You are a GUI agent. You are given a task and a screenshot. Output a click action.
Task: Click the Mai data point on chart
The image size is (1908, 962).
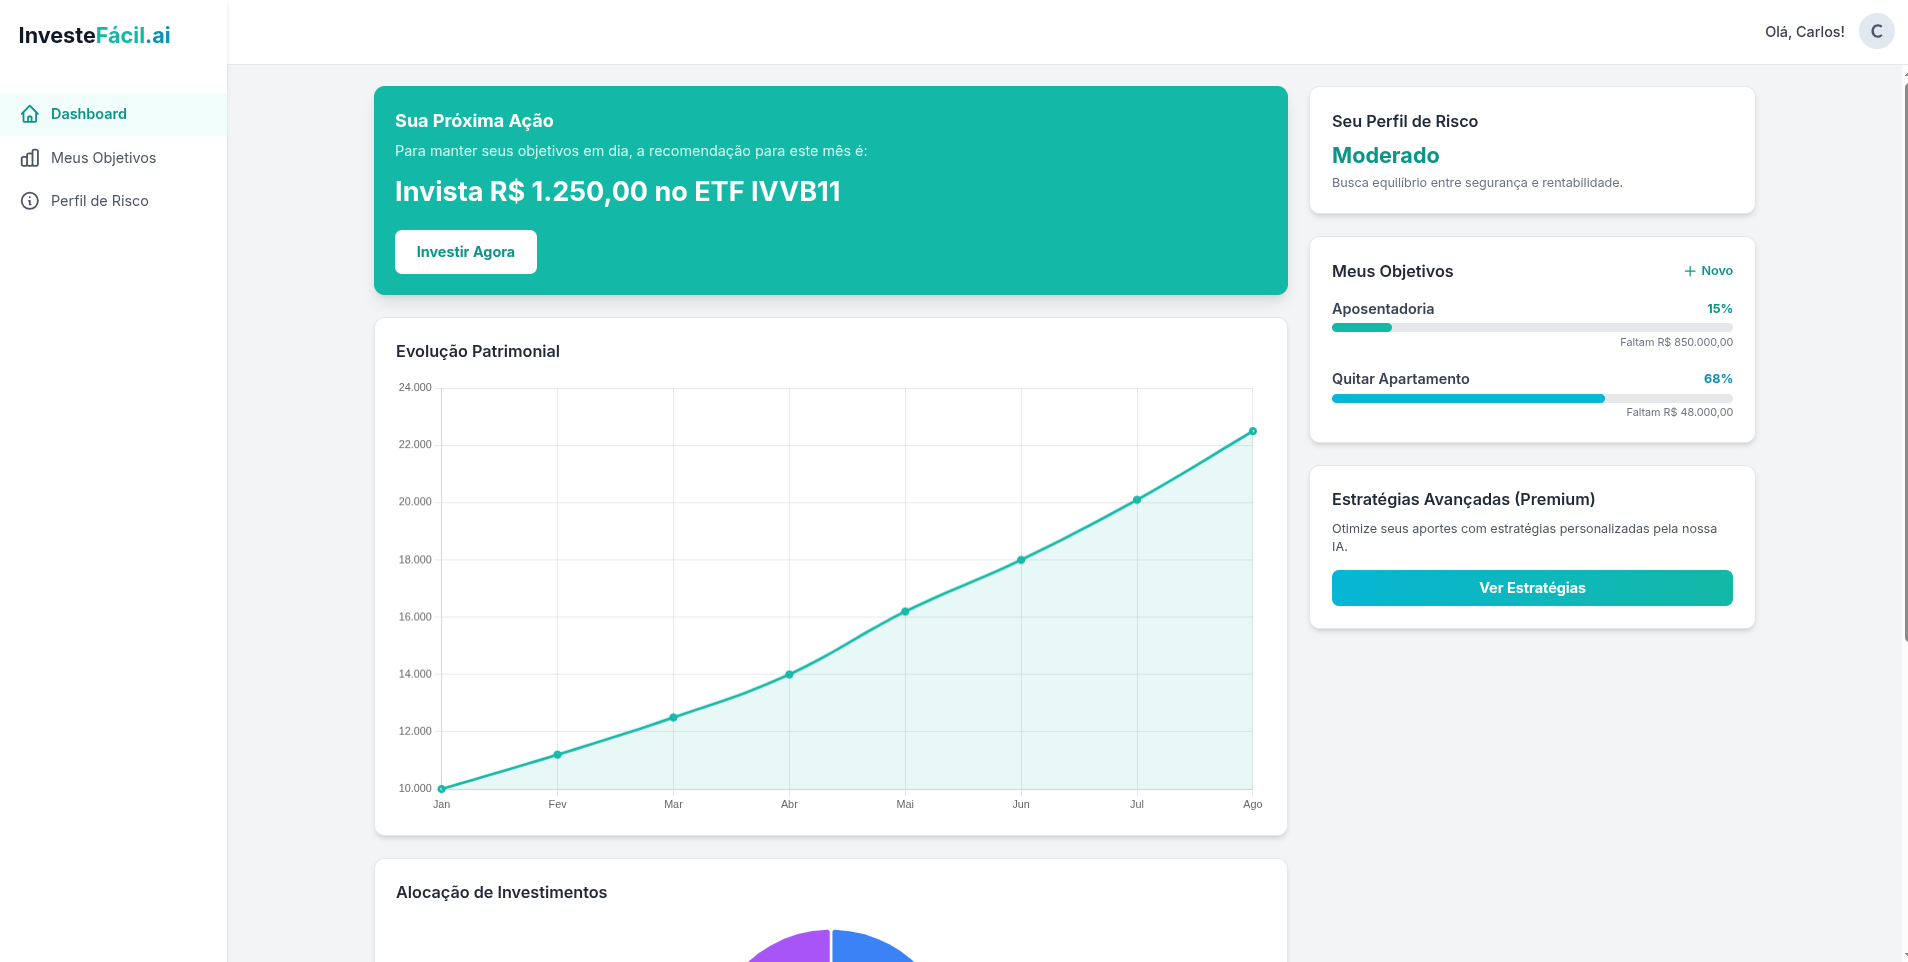[x=905, y=612]
